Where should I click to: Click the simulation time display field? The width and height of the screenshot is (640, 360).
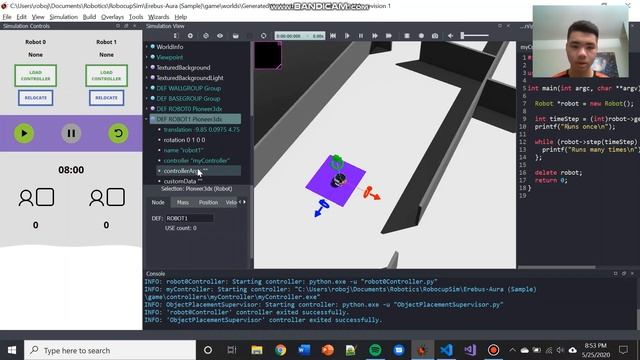(x=300, y=36)
